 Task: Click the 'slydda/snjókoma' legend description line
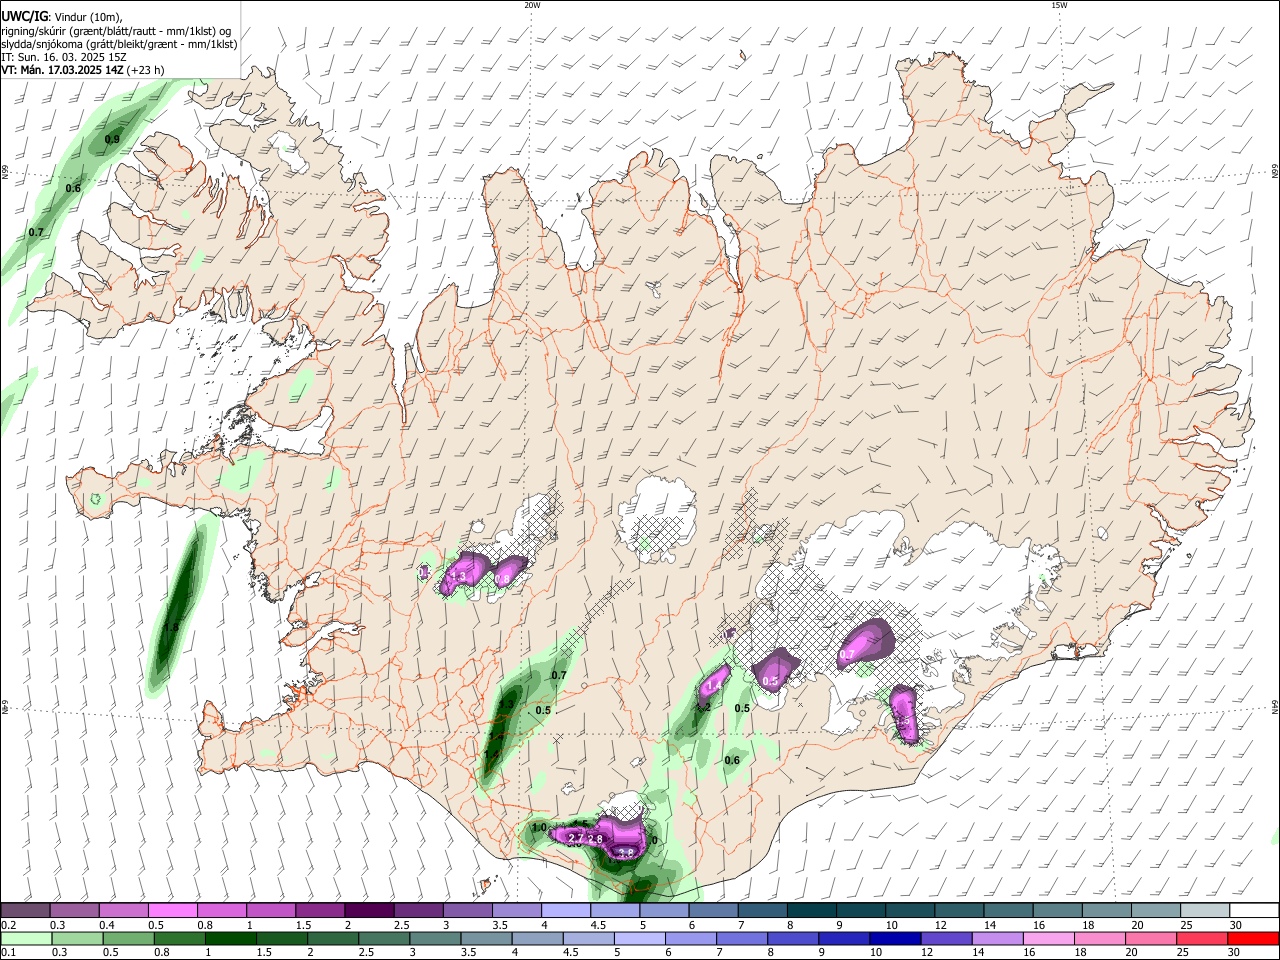(119, 44)
